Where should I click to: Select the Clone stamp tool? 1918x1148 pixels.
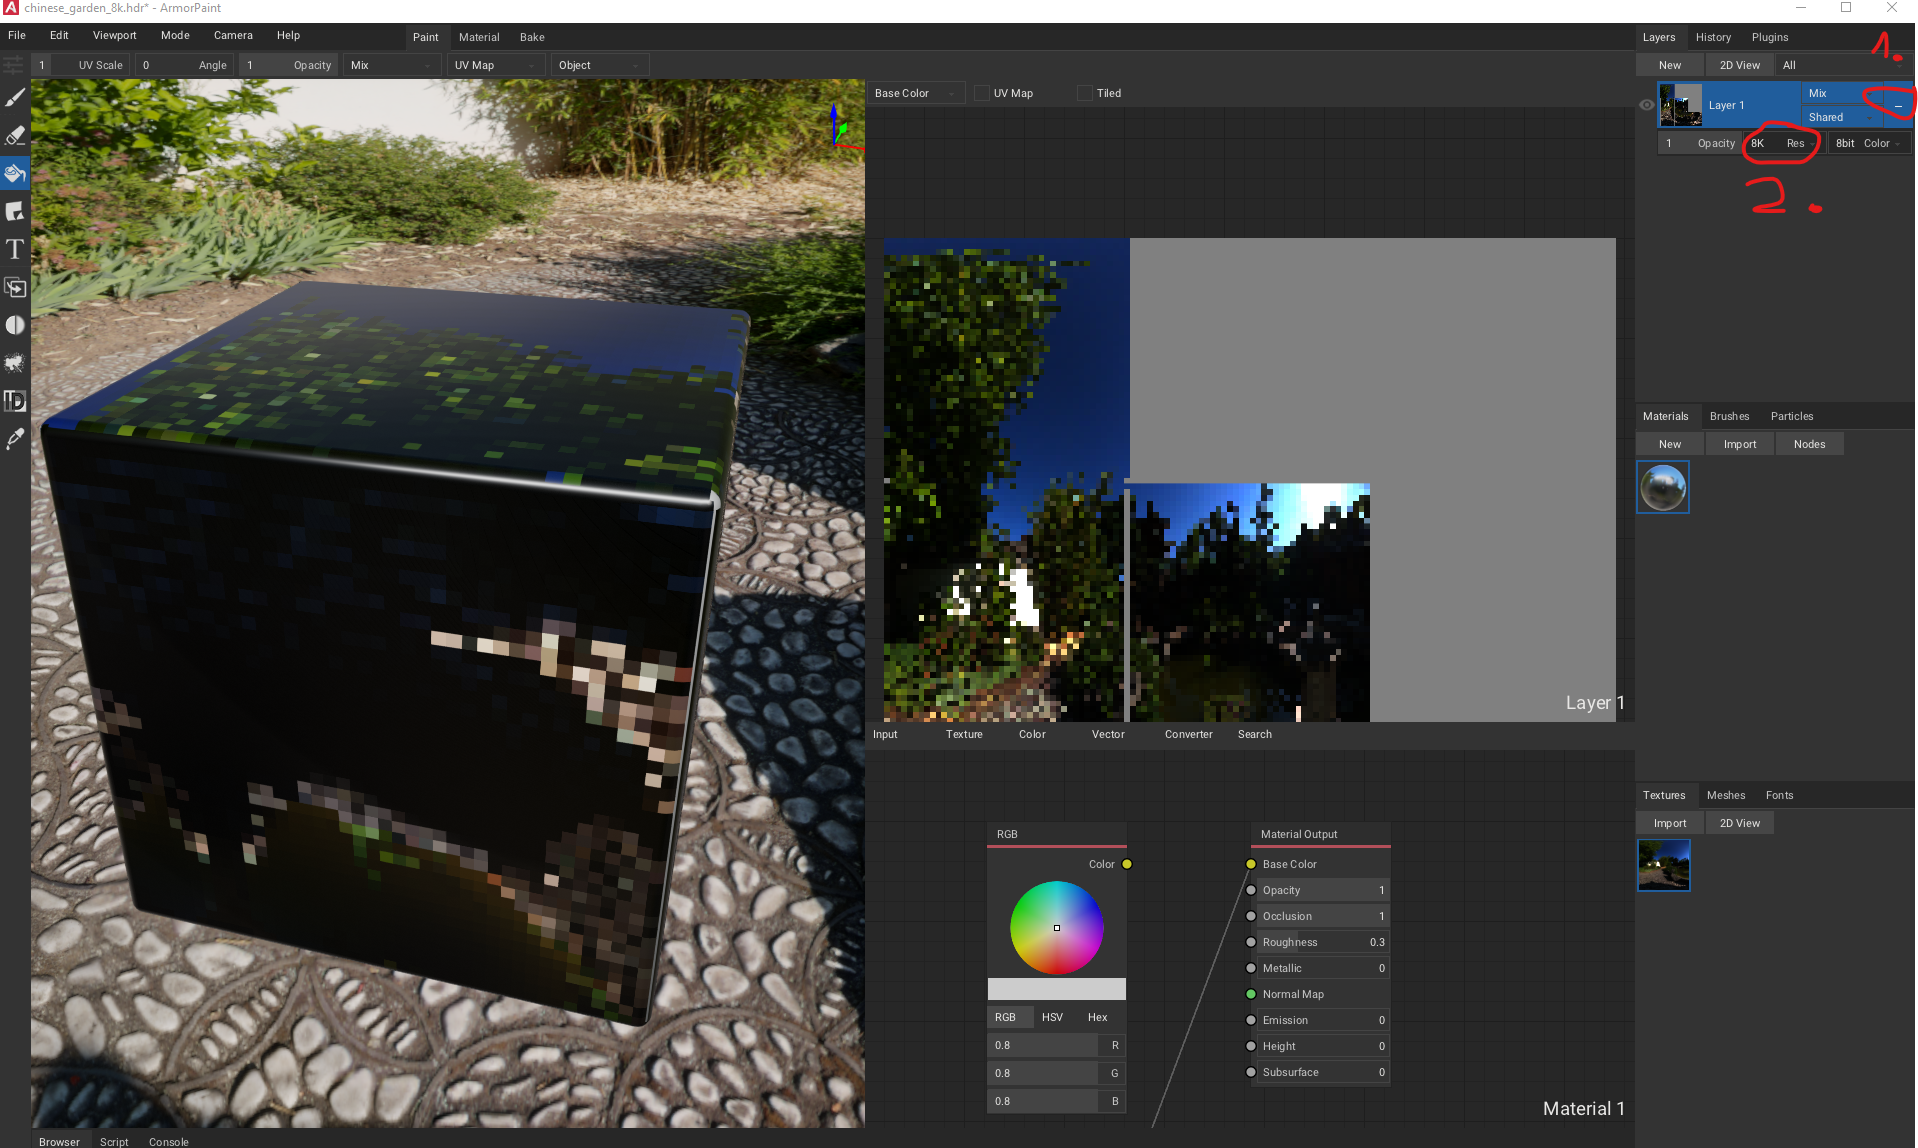tap(14, 287)
